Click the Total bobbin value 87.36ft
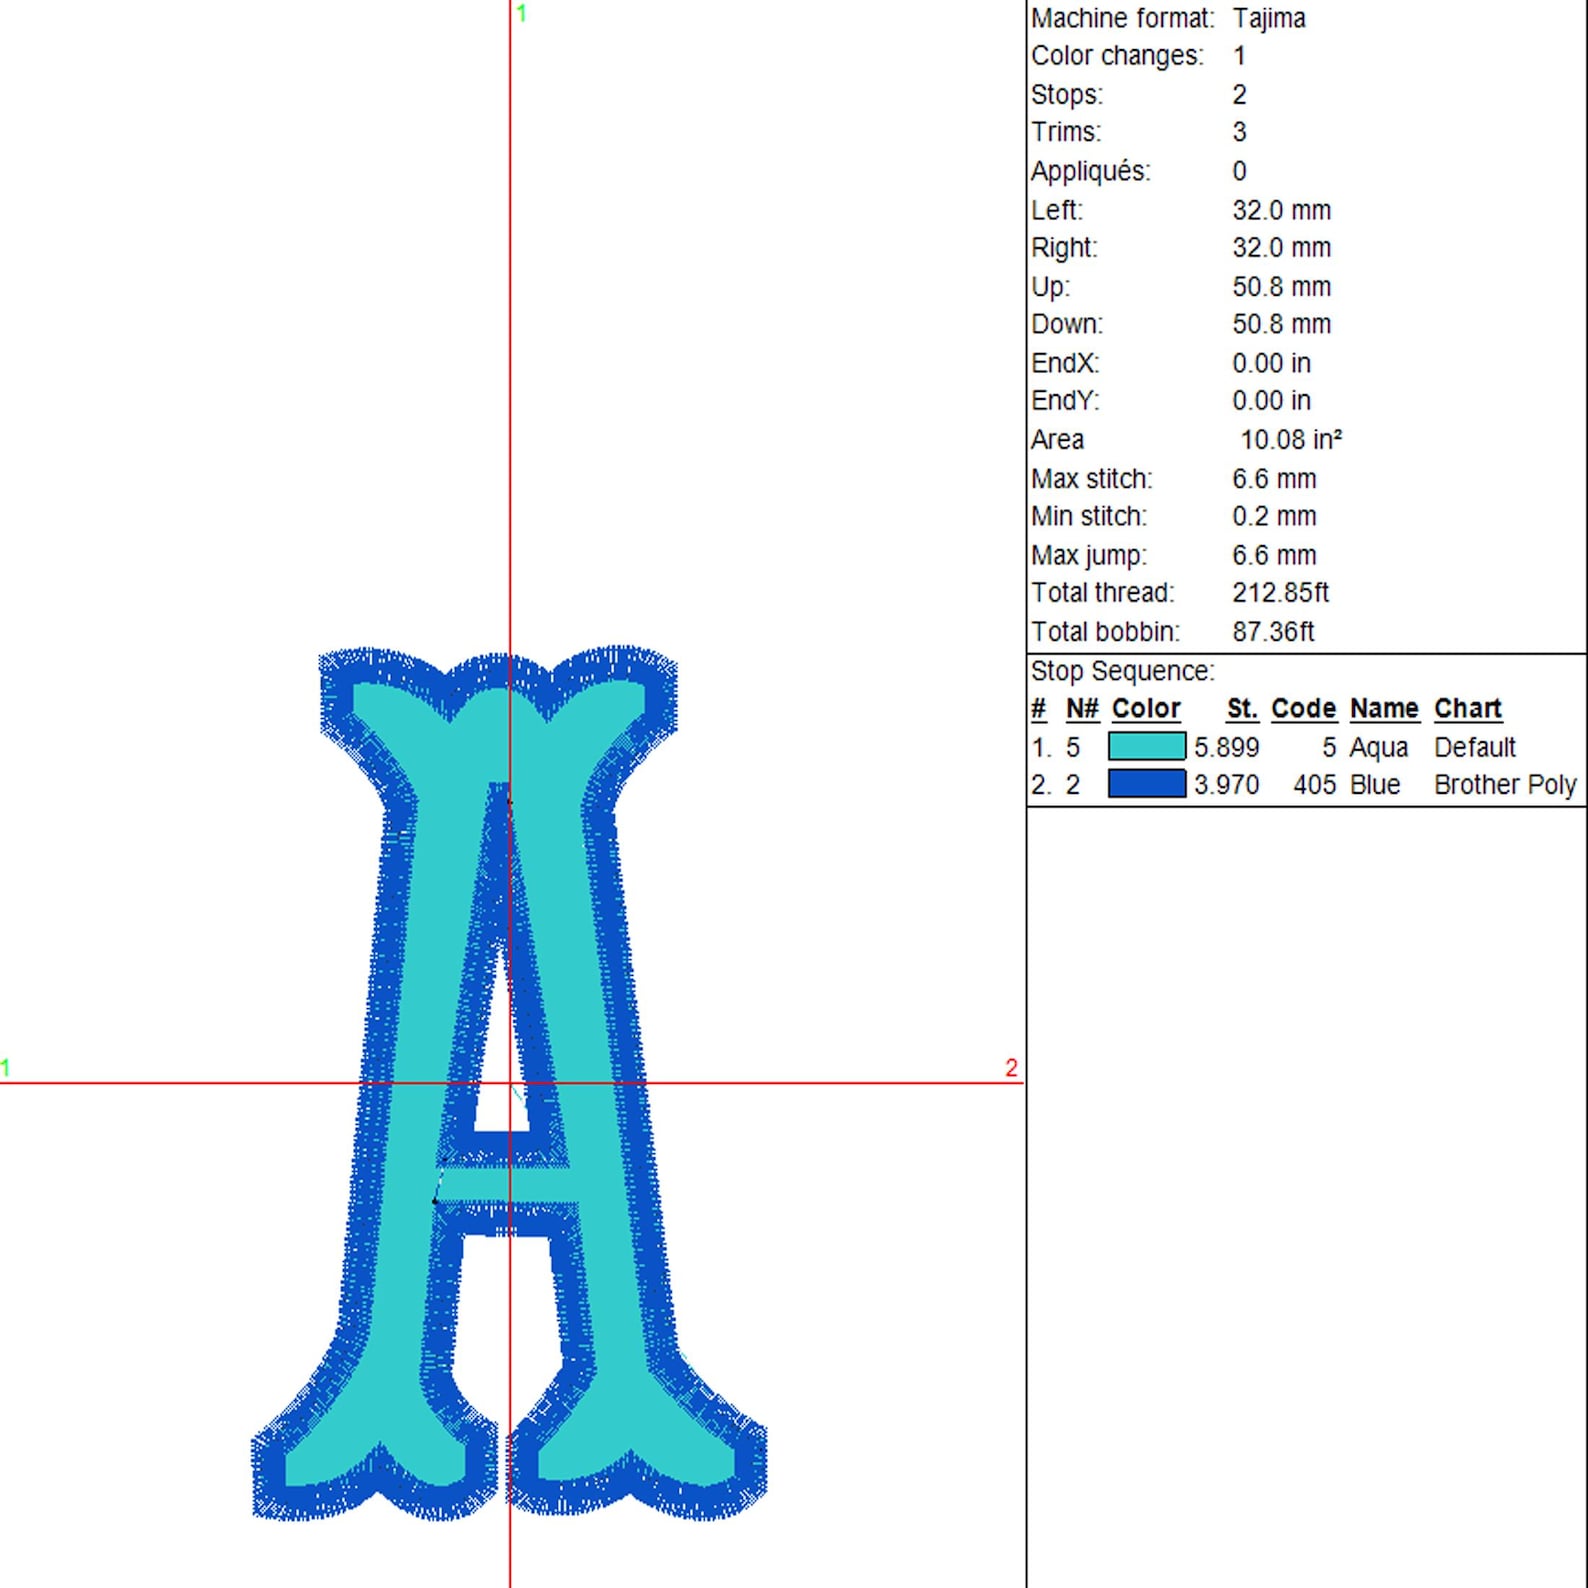The image size is (1588, 1588). coord(1273,632)
